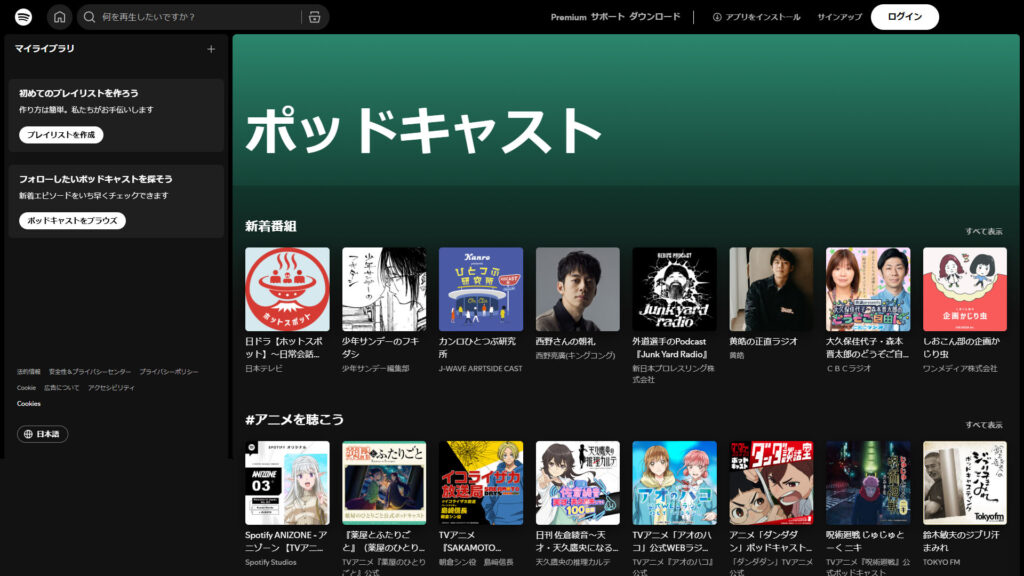Image resolution: width=1024 pixels, height=576 pixels.
Task: Open the 新着番組 section heading
Action: [271, 227]
